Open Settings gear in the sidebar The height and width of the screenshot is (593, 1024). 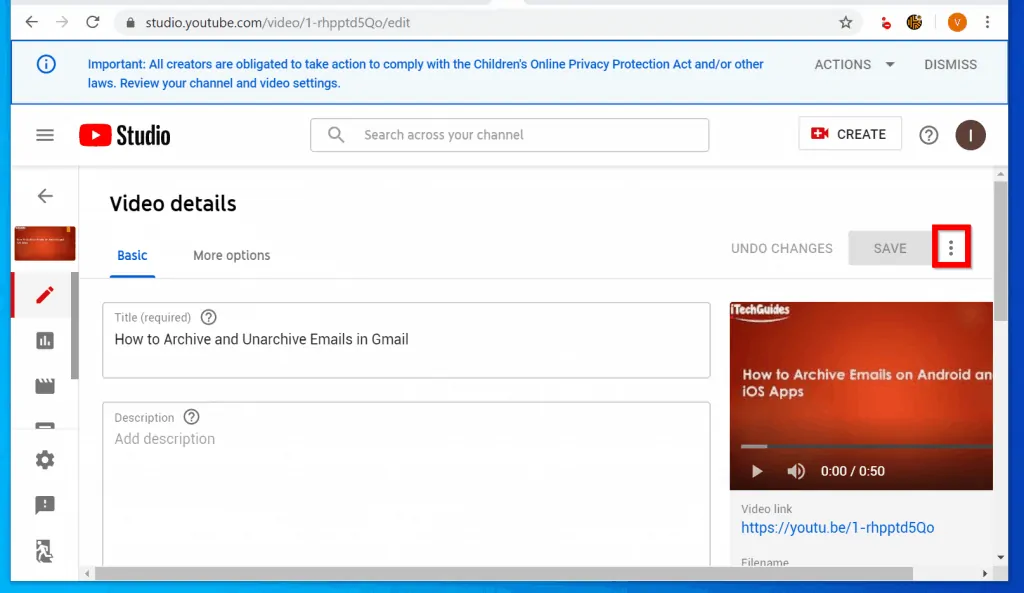pyautogui.click(x=45, y=460)
